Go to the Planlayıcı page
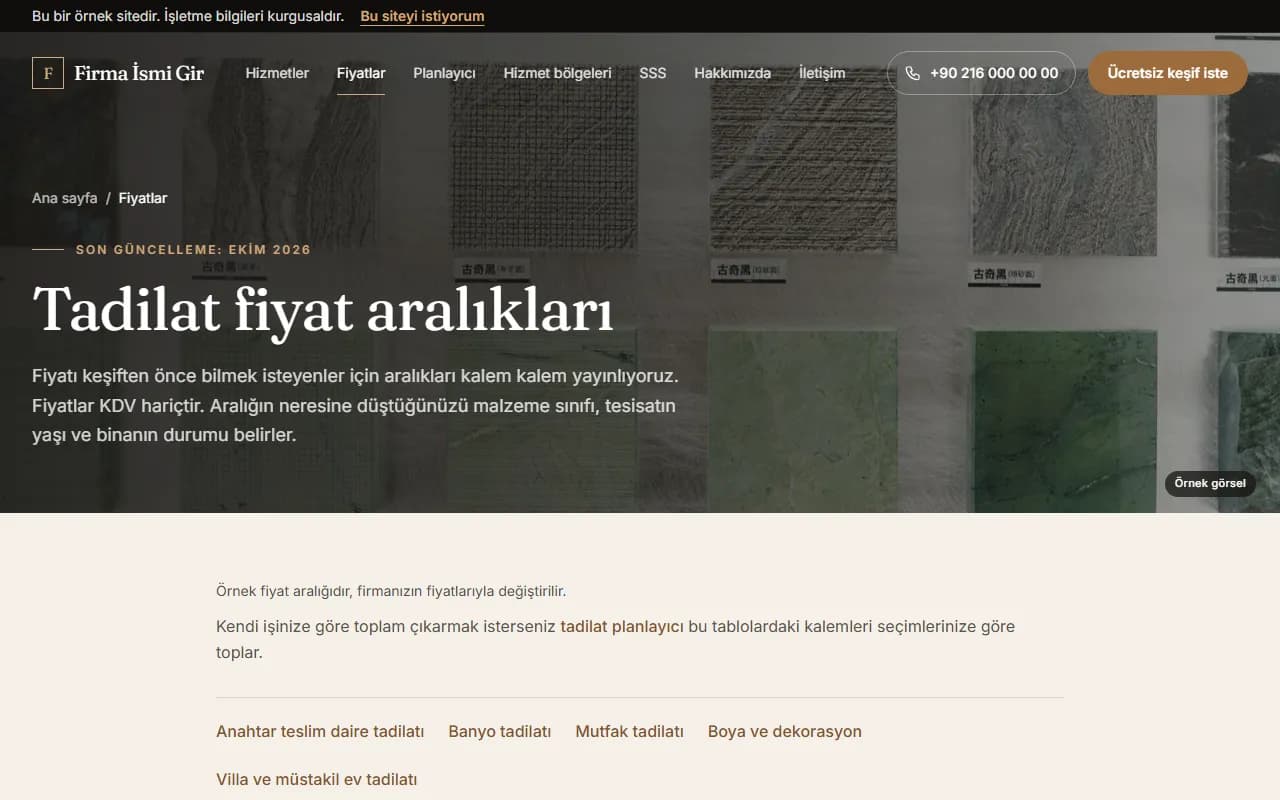Image resolution: width=1280 pixels, height=800 pixels. [444, 73]
